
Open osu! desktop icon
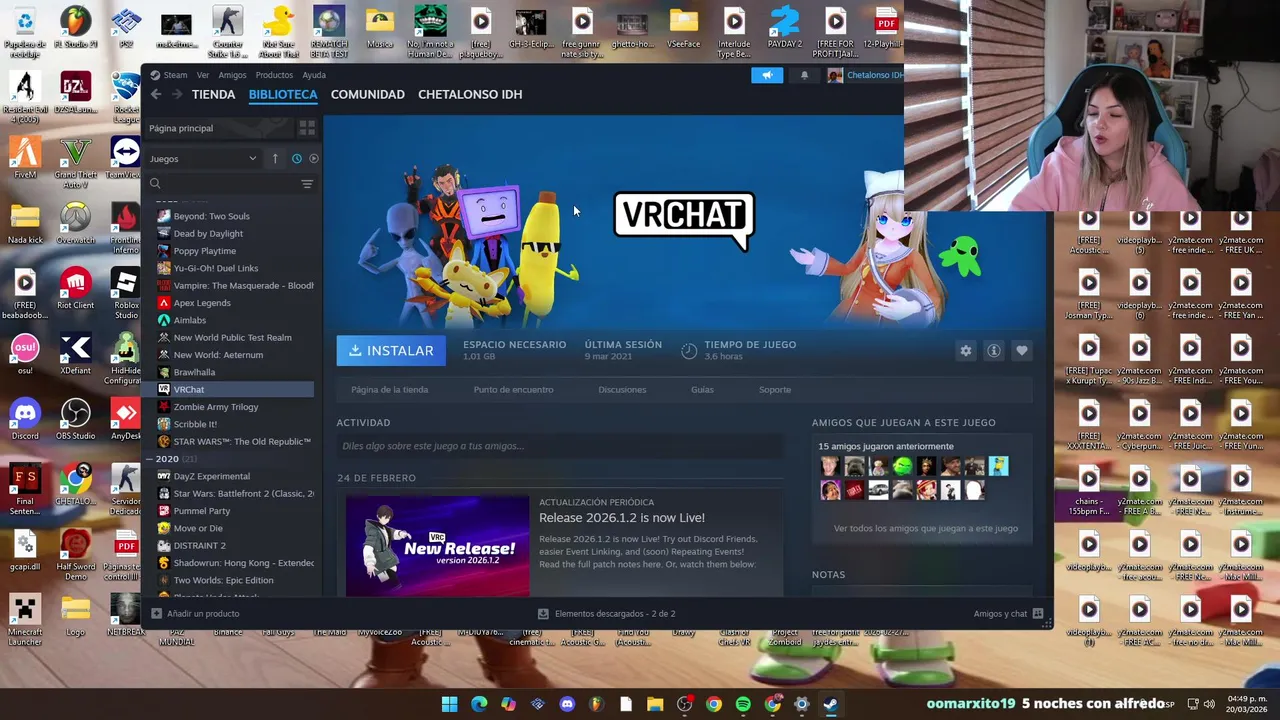click(25, 354)
